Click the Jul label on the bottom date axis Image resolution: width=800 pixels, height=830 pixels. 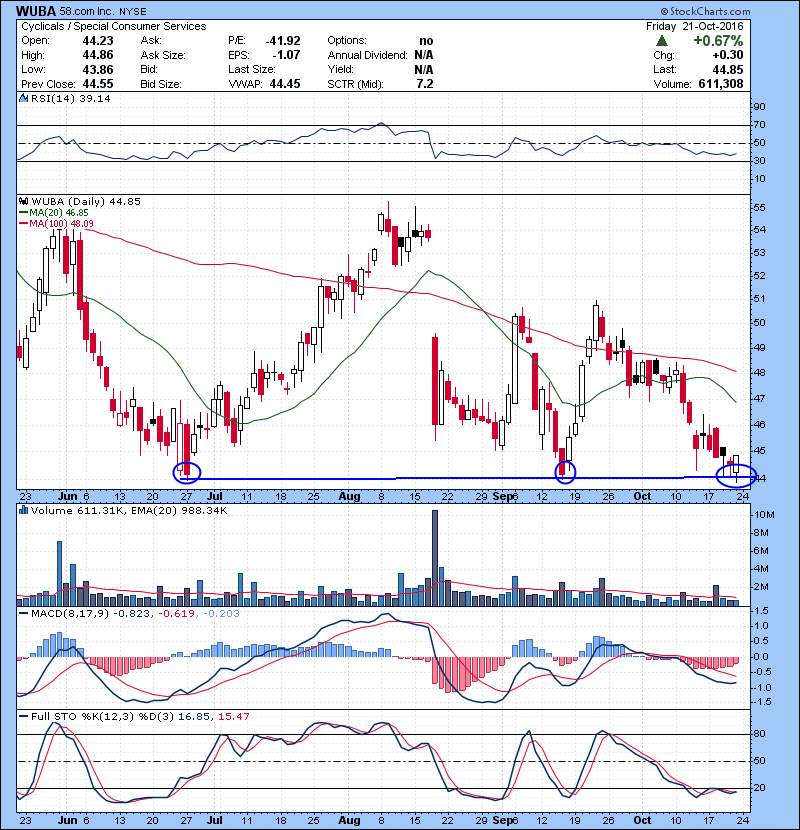tap(214, 820)
